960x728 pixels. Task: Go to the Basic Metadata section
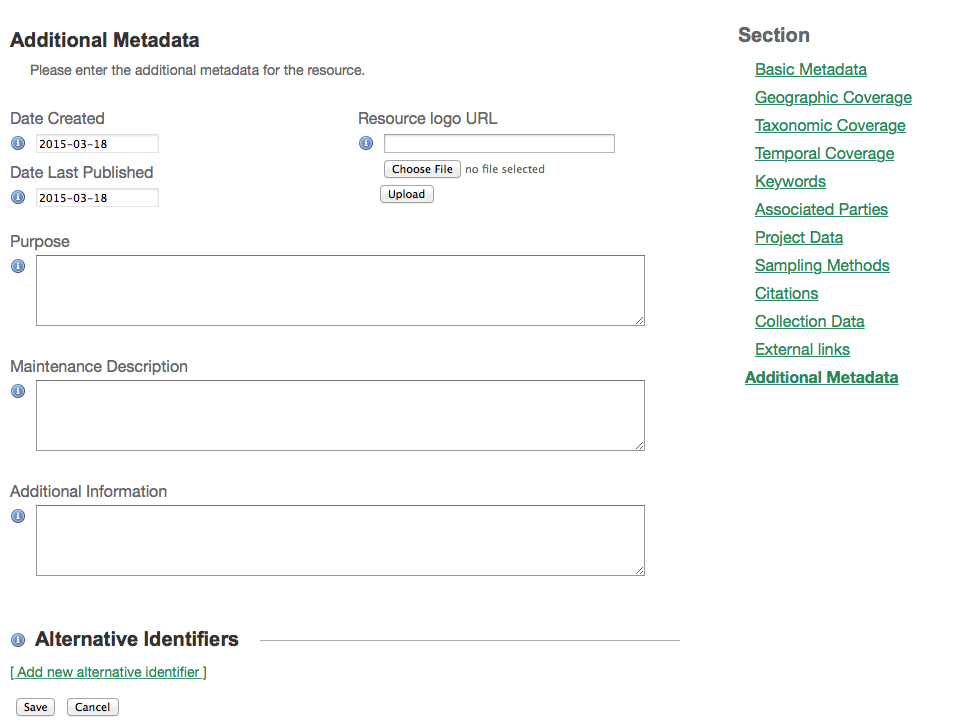tap(810, 69)
